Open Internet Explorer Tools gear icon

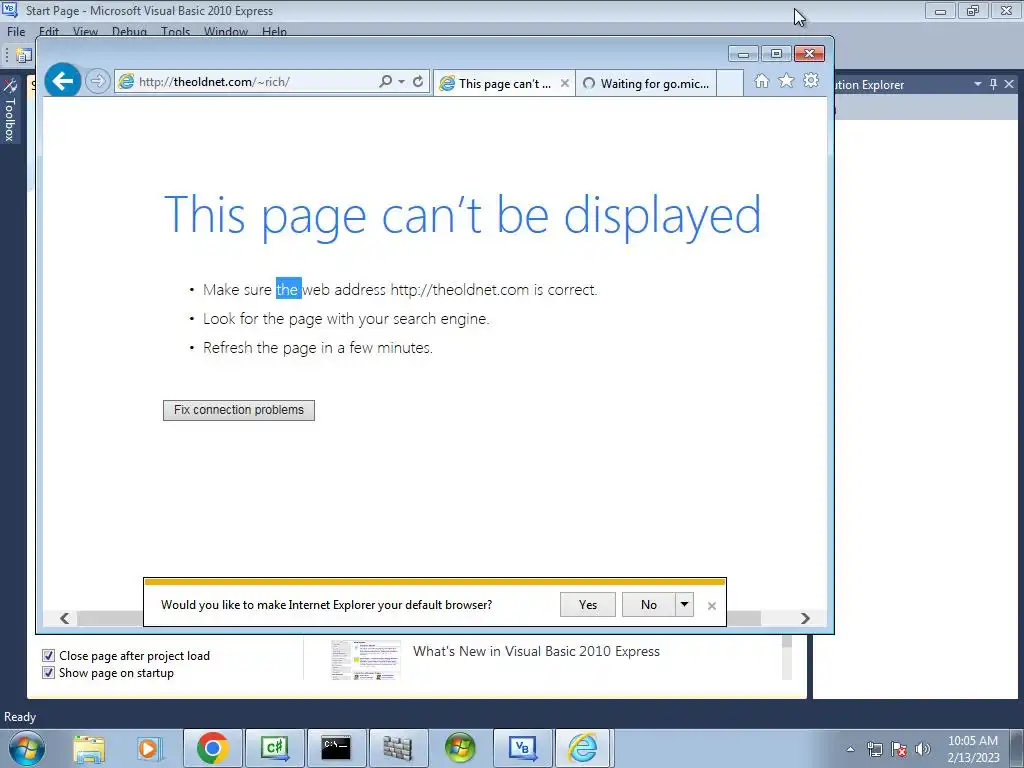[x=811, y=81]
